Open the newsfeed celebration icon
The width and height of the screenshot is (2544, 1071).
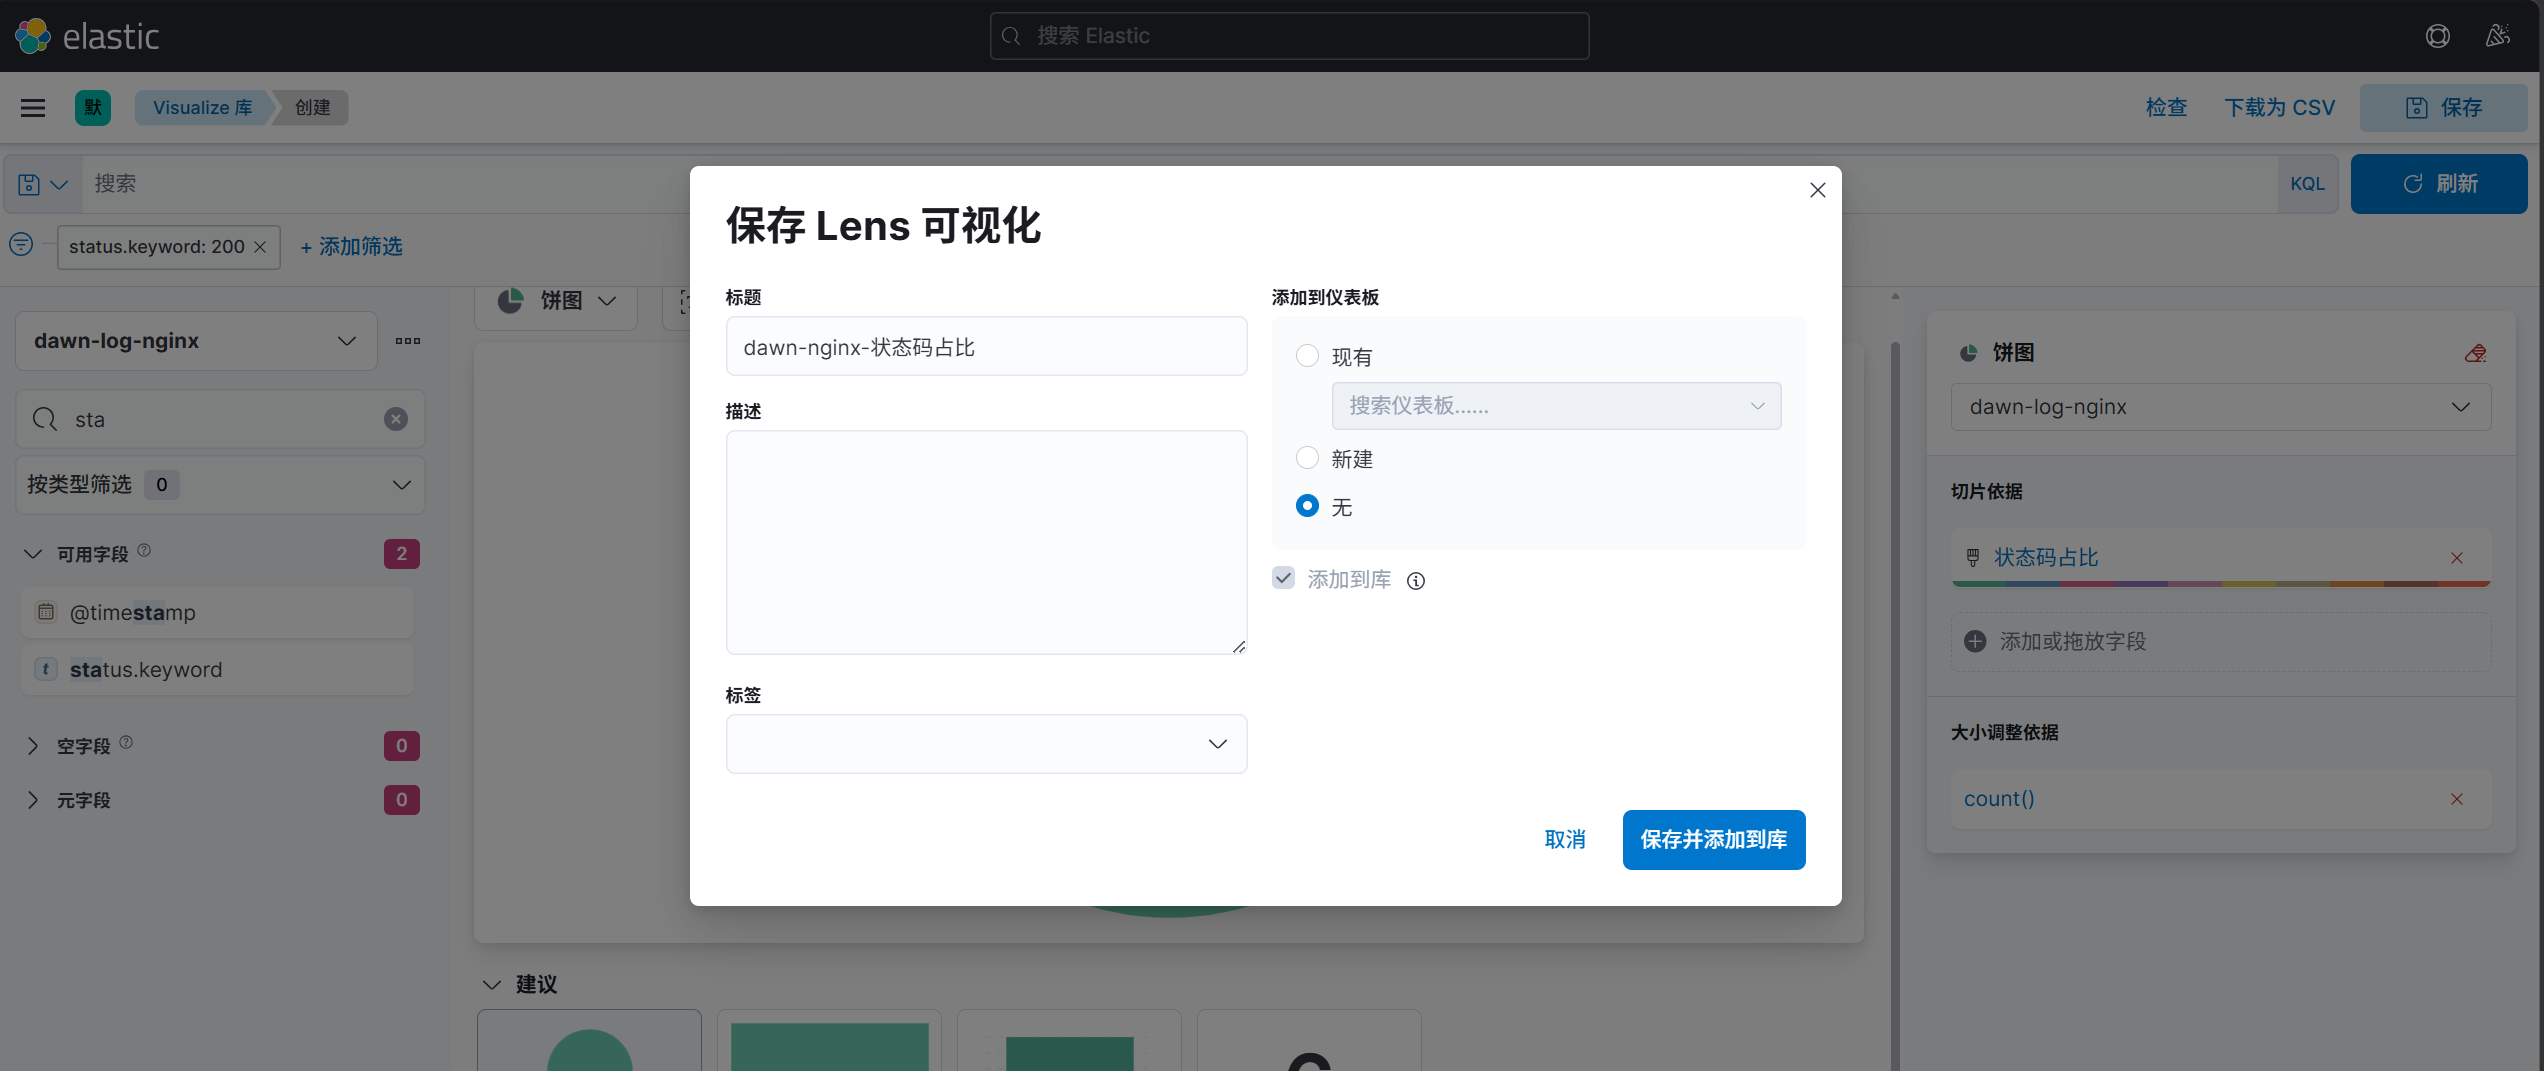[x=2497, y=36]
